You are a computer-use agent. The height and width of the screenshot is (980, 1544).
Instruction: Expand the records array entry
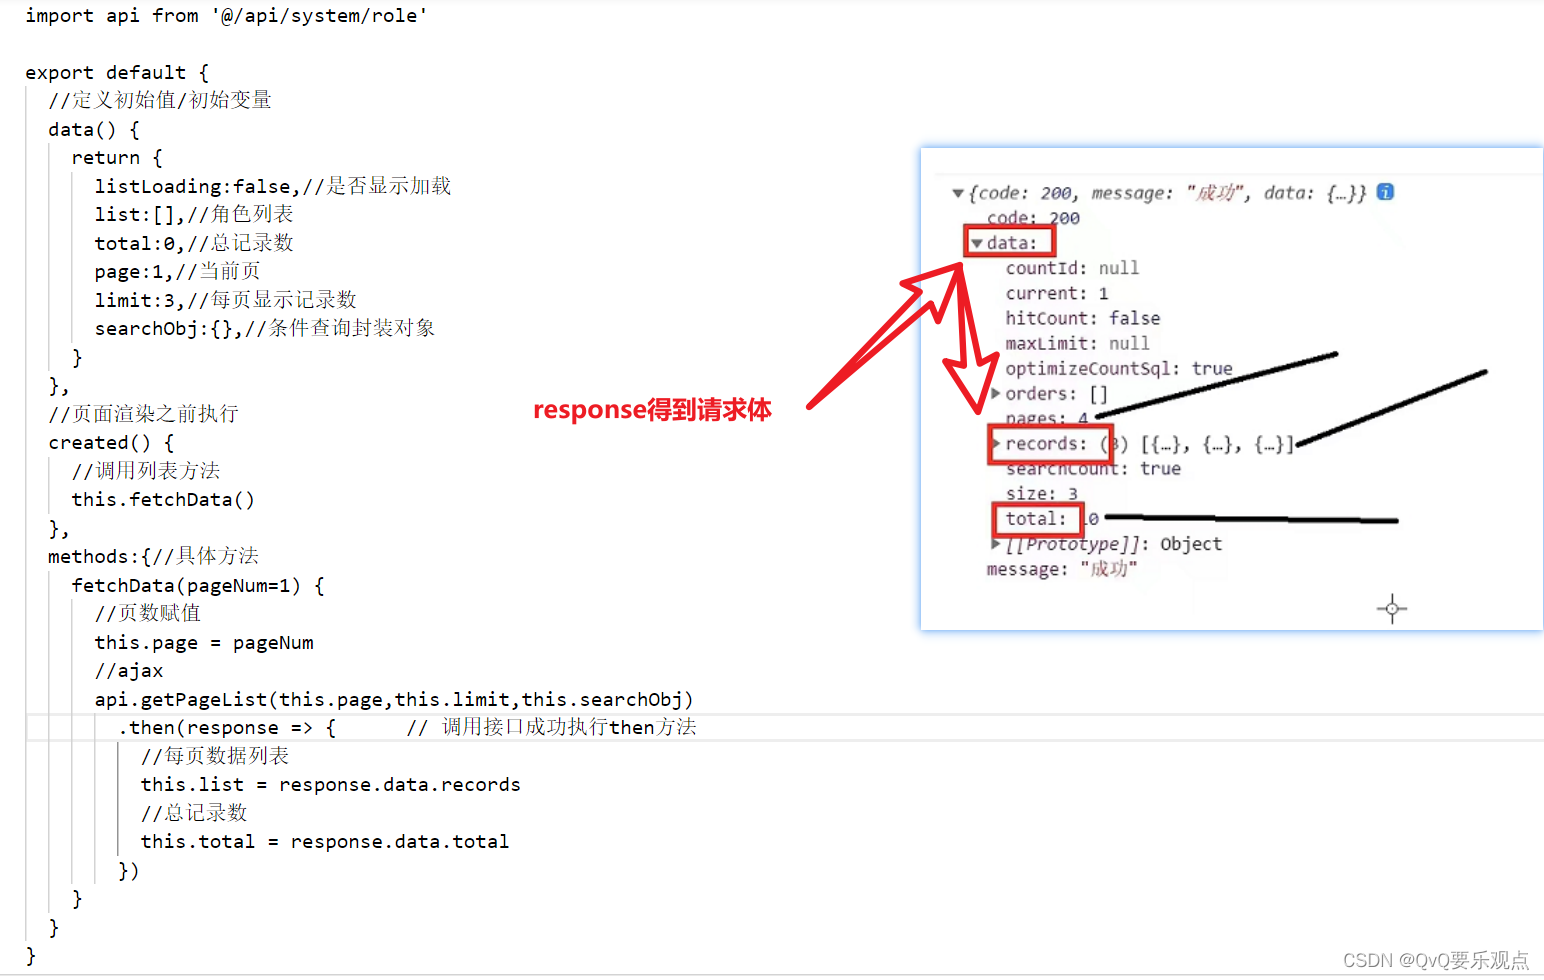pyautogui.click(x=996, y=443)
